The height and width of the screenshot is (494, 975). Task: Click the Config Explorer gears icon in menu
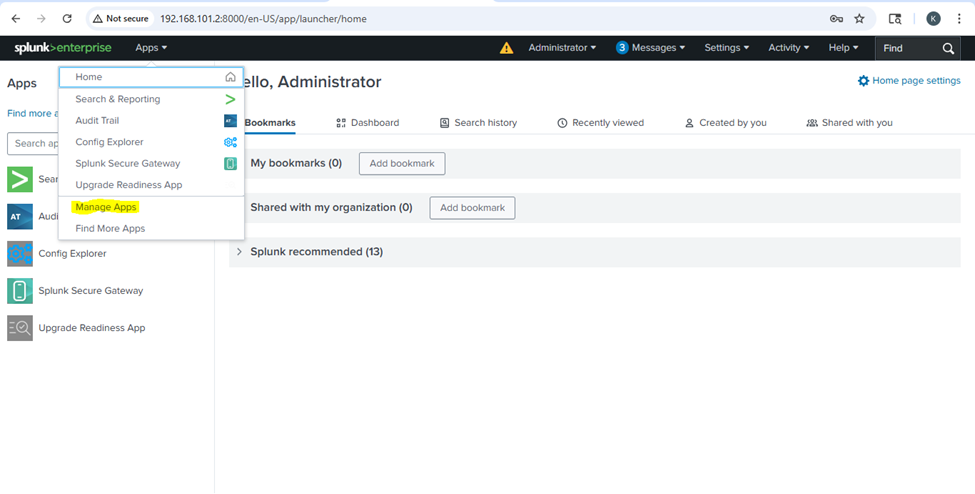[230, 142]
